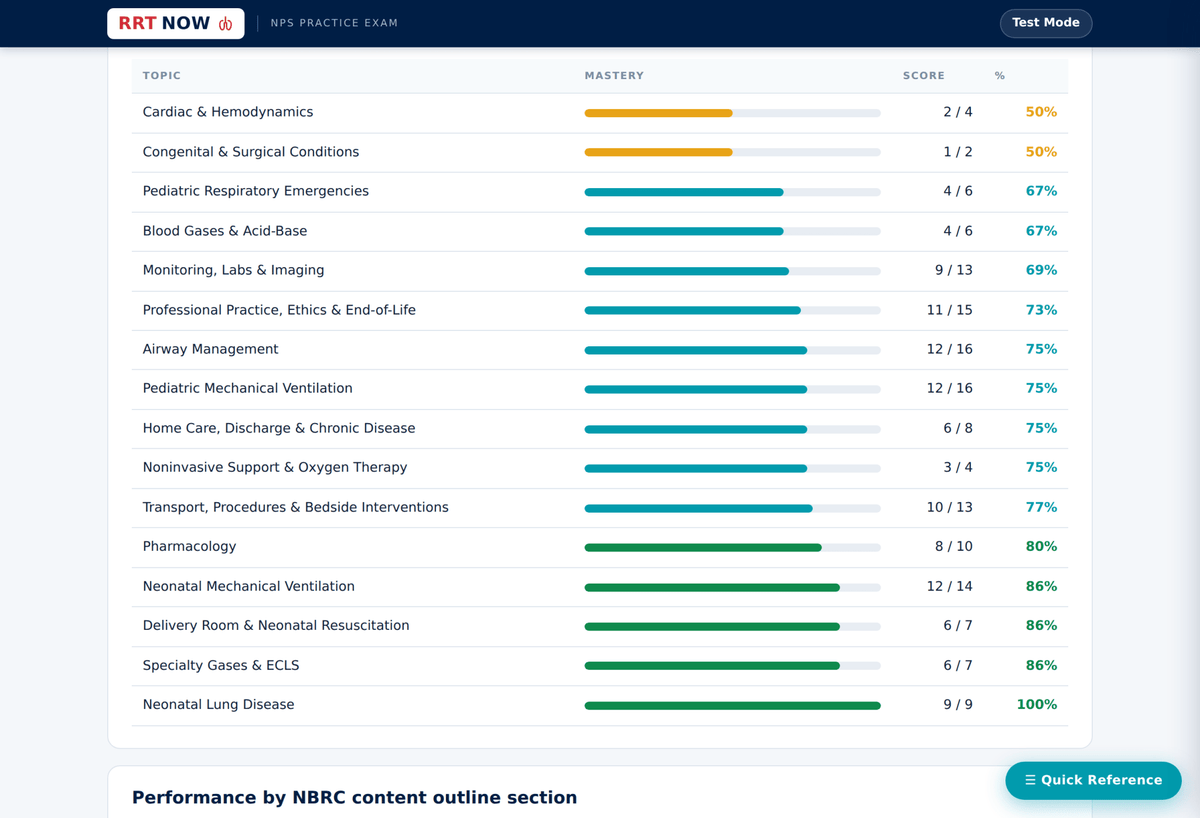Select Home Care, Discharge & Chronic Disease
The height and width of the screenshot is (818, 1200).
279,428
